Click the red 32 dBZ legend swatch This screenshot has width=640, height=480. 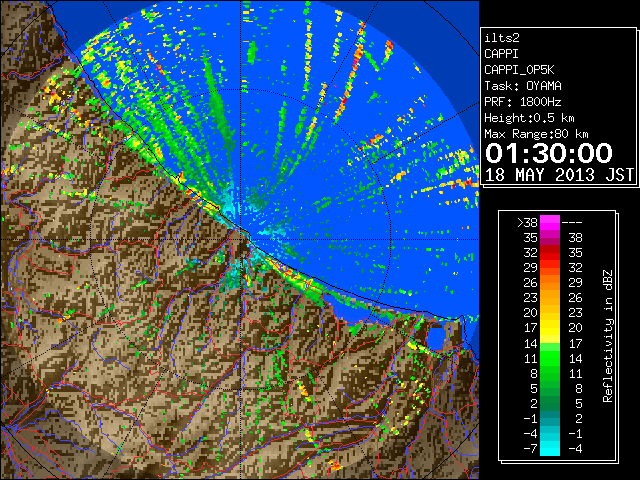click(x=550, y=253)
